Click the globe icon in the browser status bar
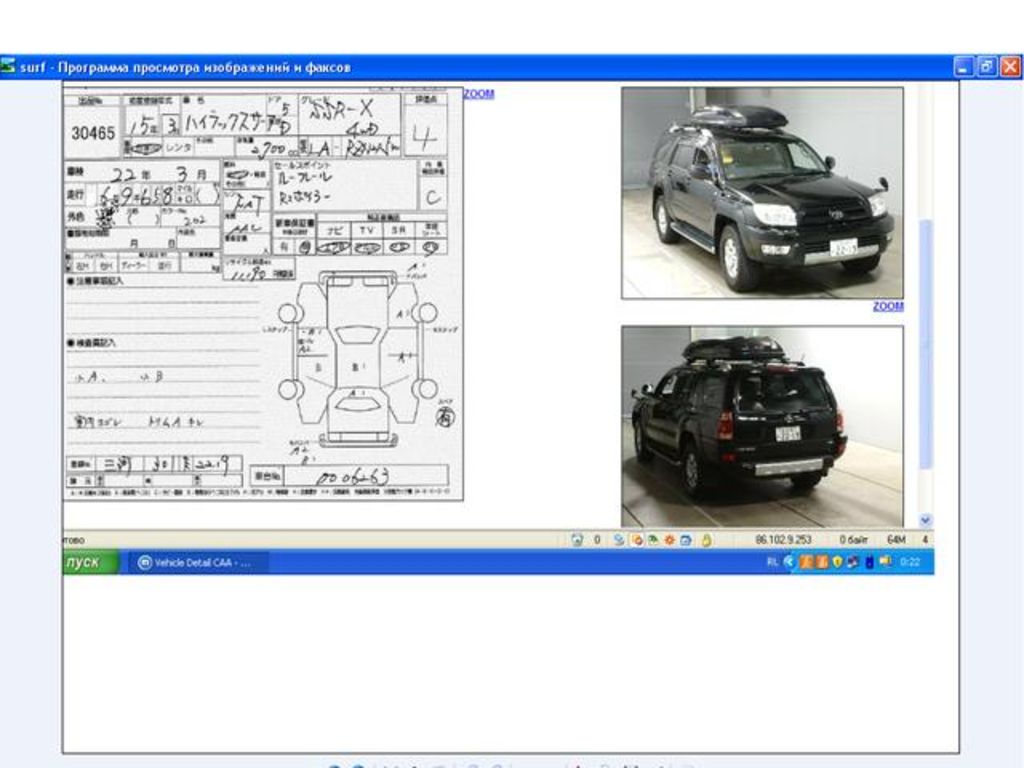Viewport: 1024px width, 768px height. point(577,540)
